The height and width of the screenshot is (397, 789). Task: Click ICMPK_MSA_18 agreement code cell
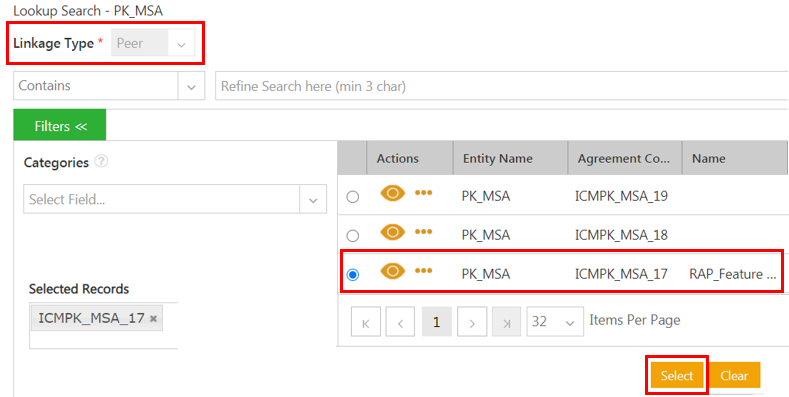[x=621, y=235]
